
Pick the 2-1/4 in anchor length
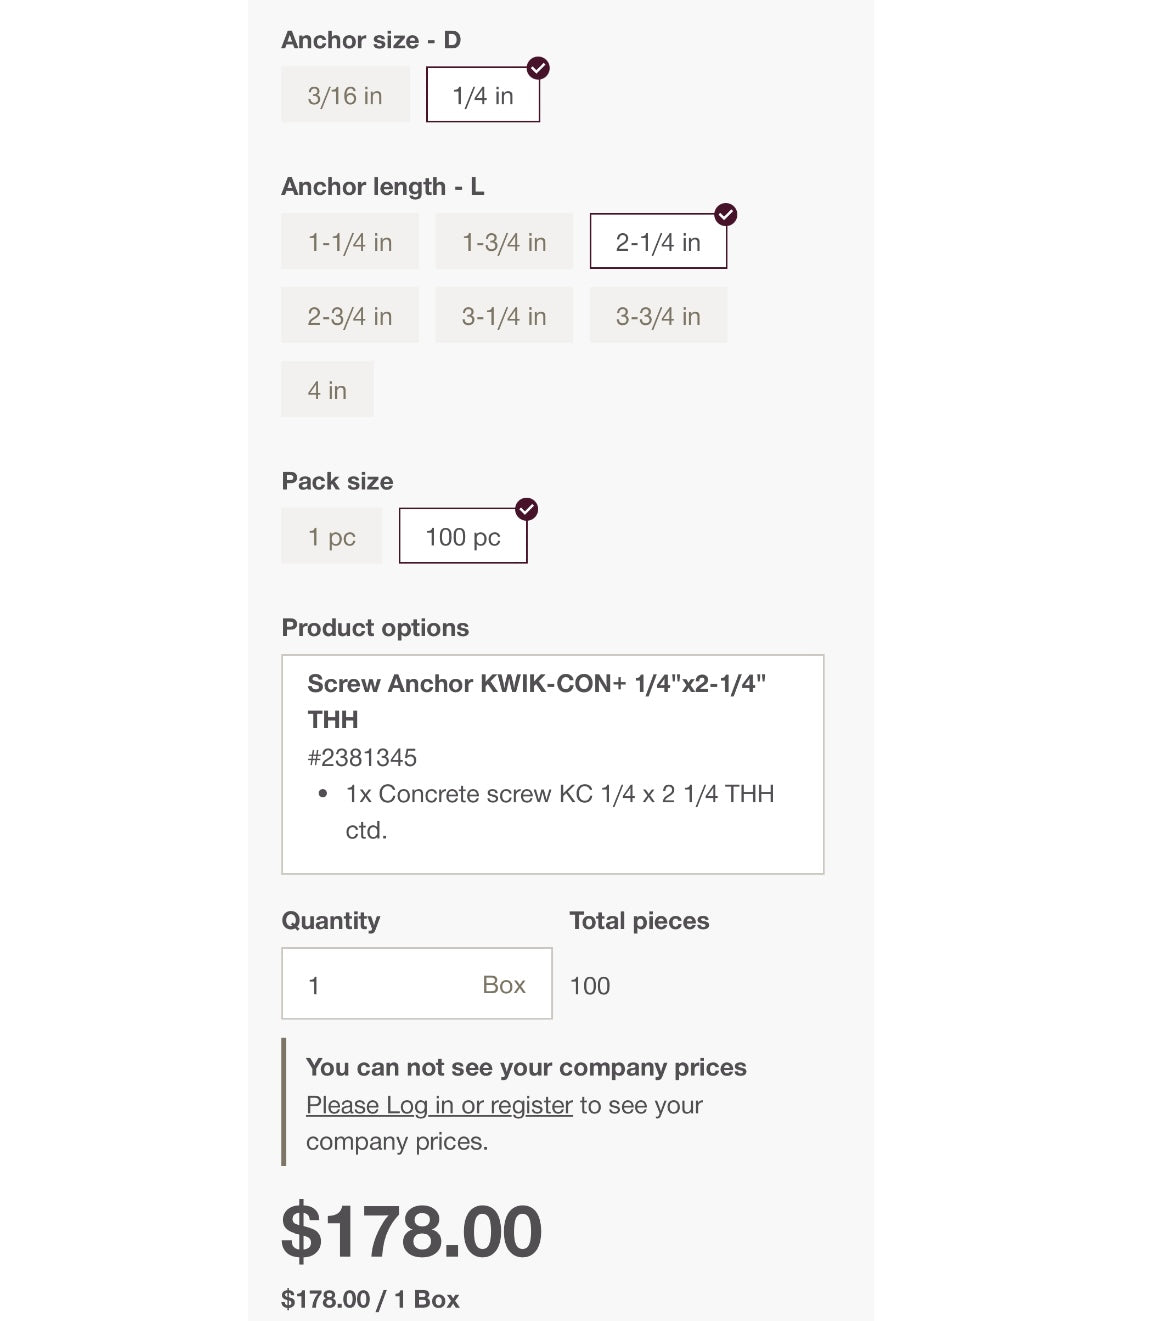click(658, 242)
